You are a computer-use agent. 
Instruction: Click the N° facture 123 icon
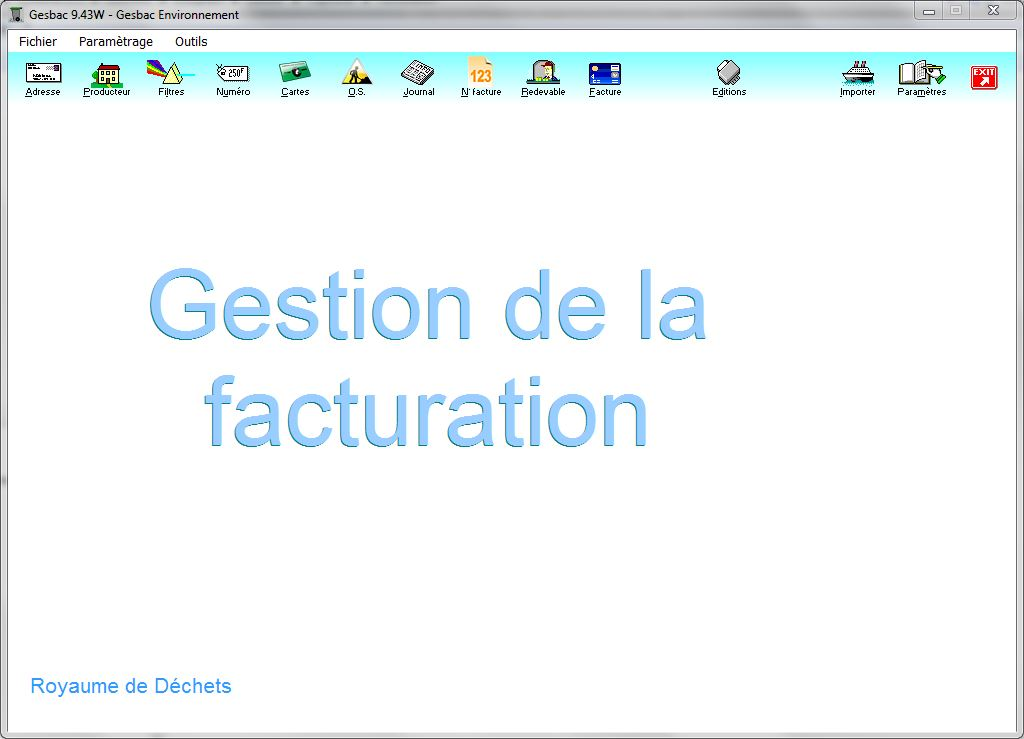(481, 73)
